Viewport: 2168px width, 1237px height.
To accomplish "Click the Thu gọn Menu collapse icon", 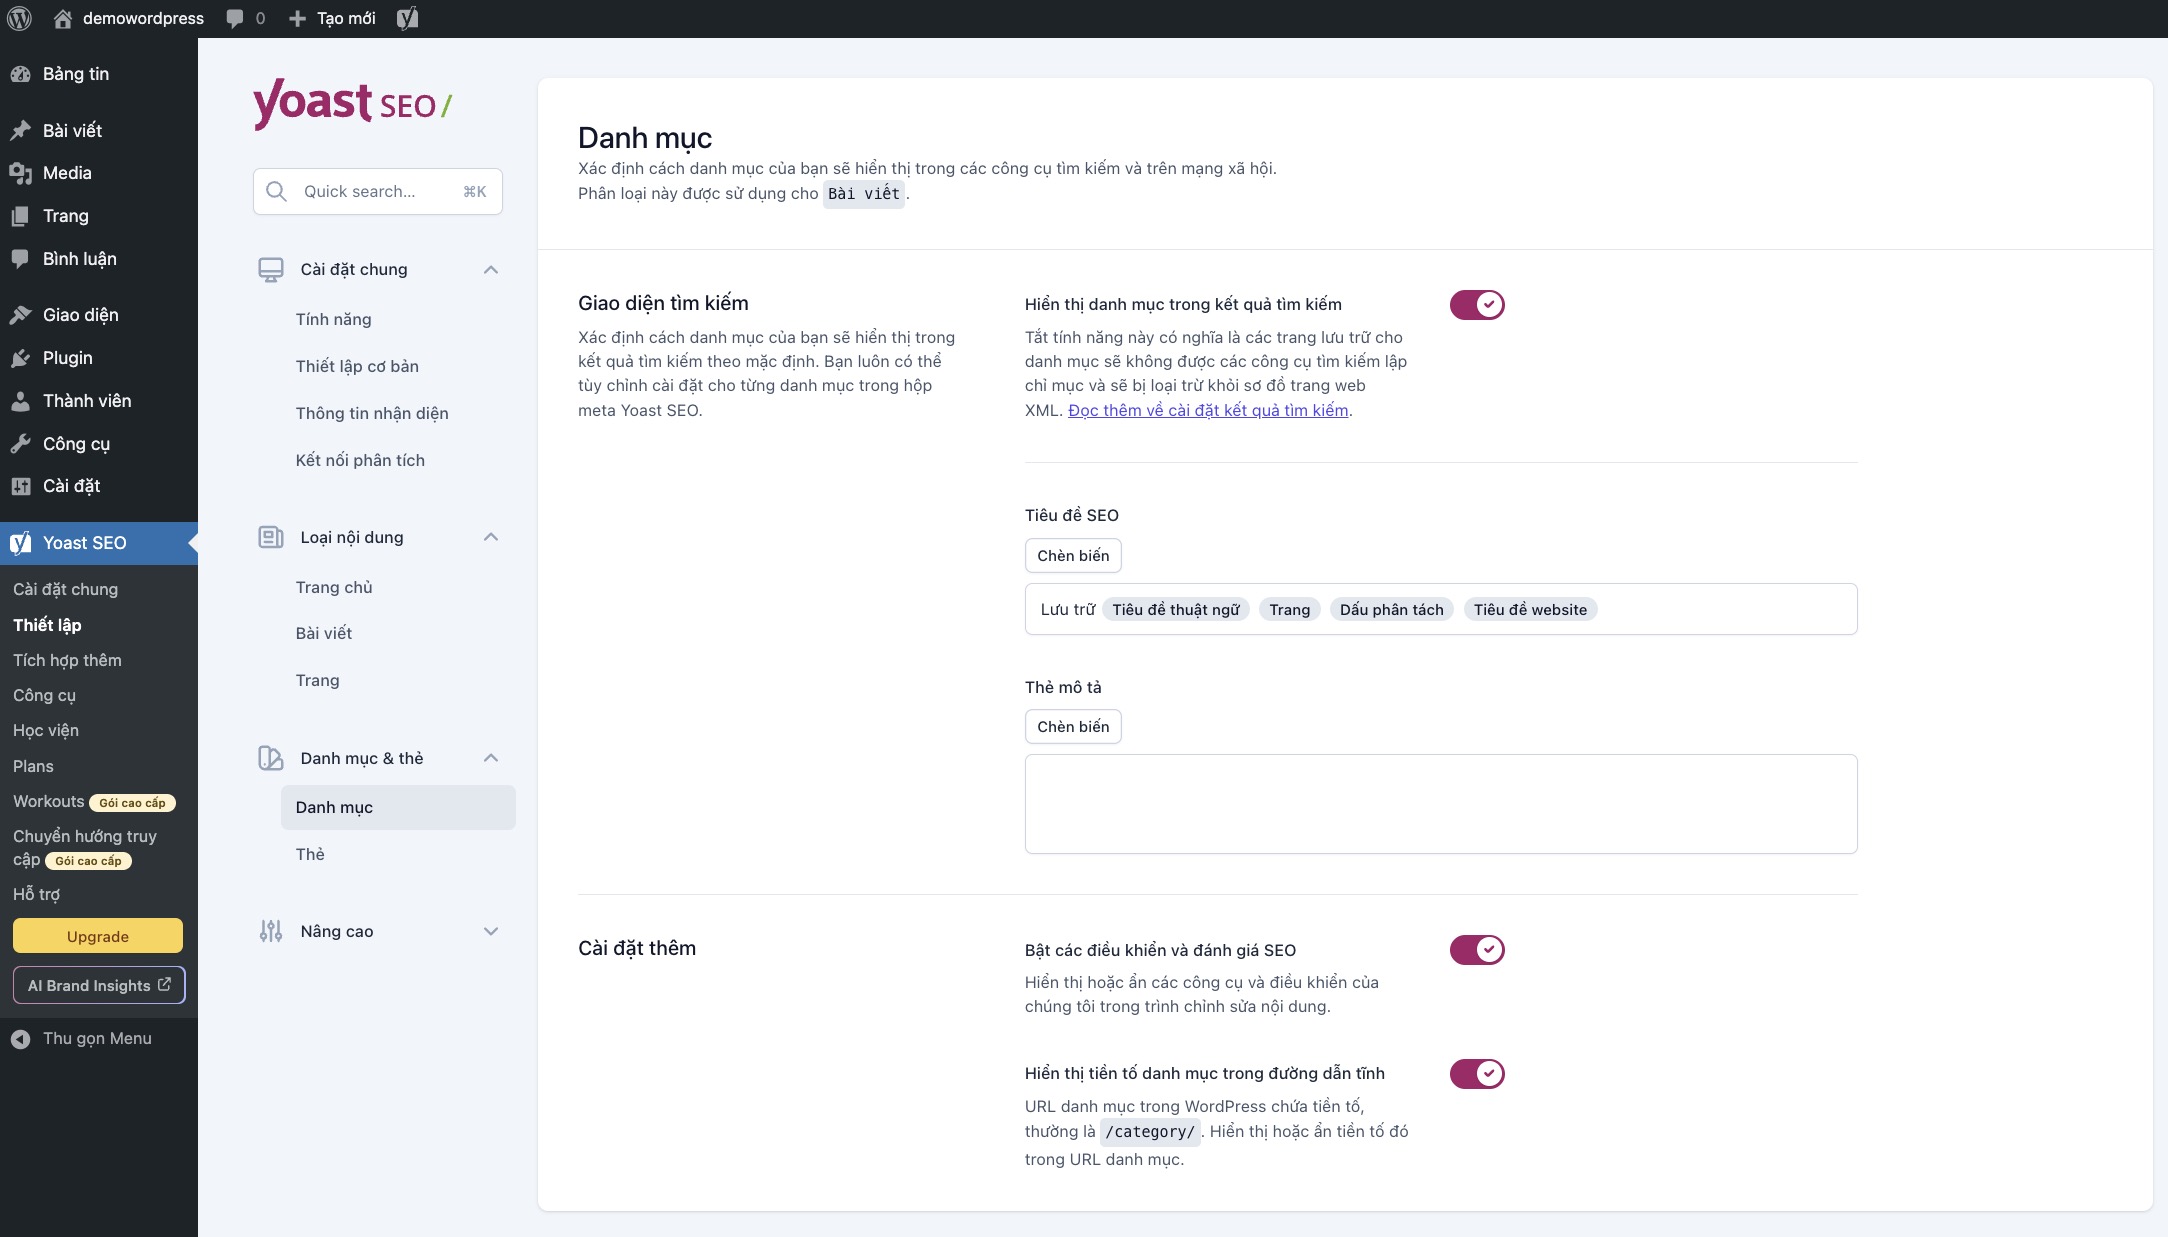I will [x=20, y=1039].
